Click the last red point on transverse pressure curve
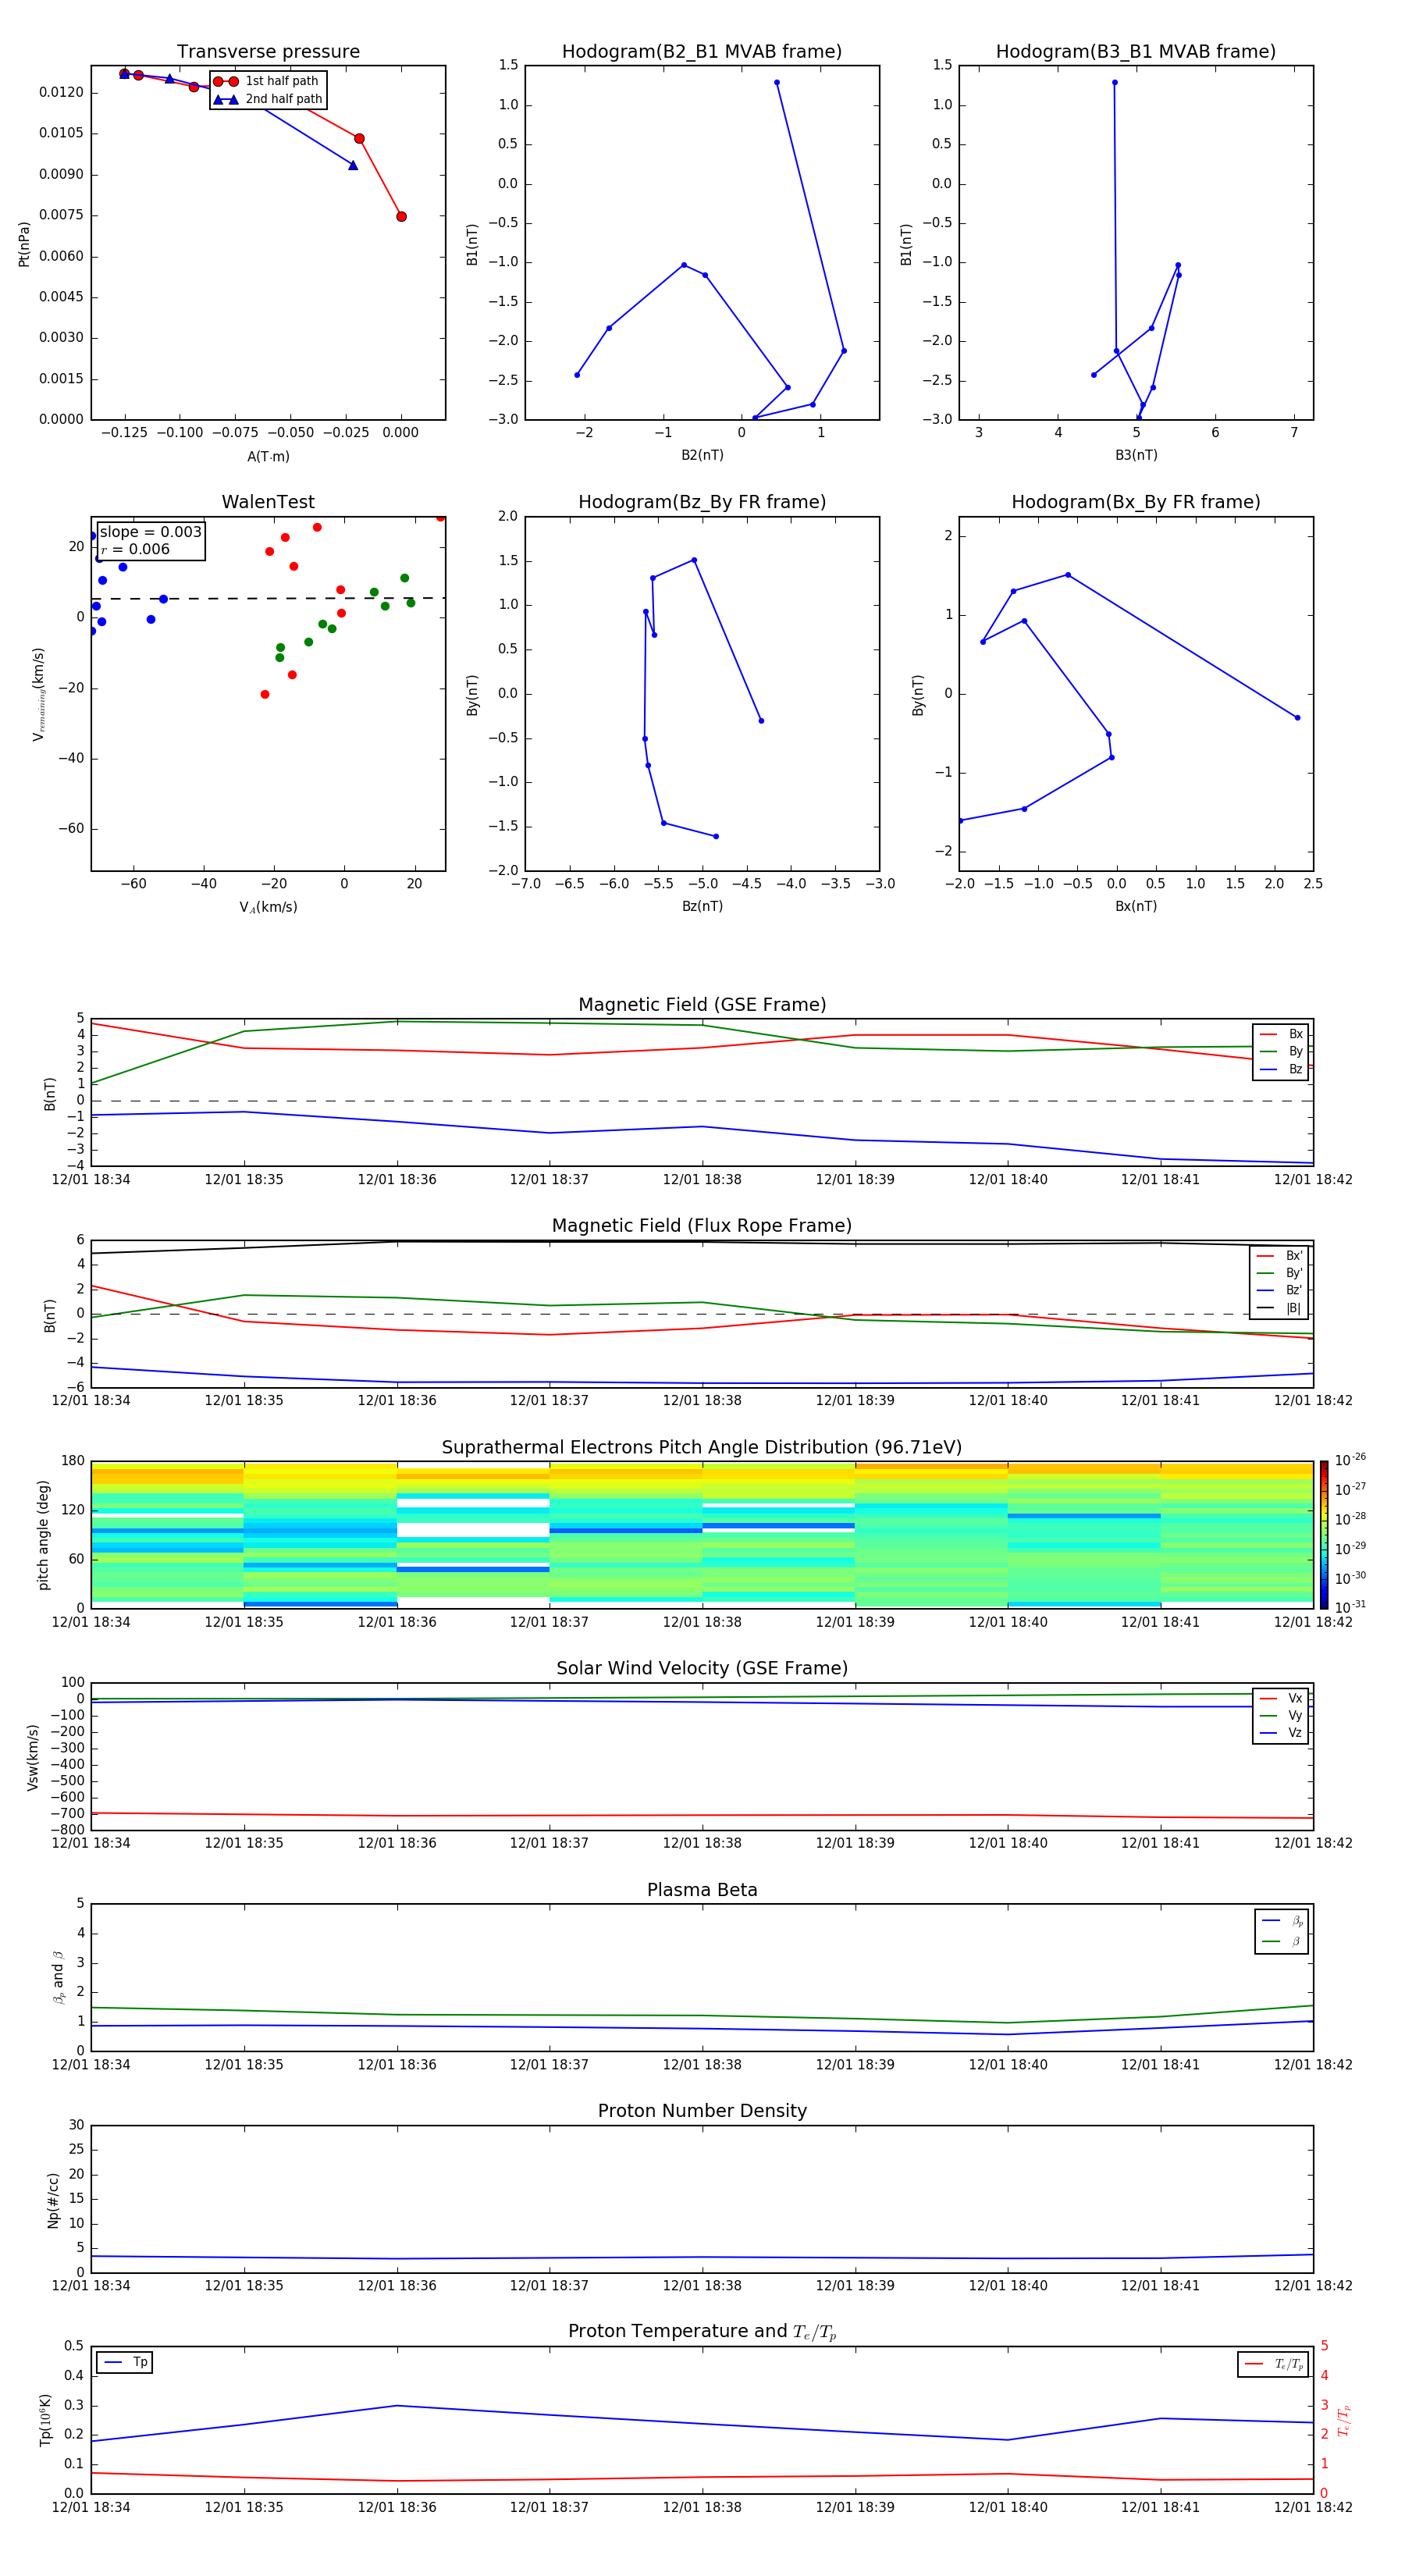Image resolution: width=1405 pixels, height=2576 pixels. (401, 216)
